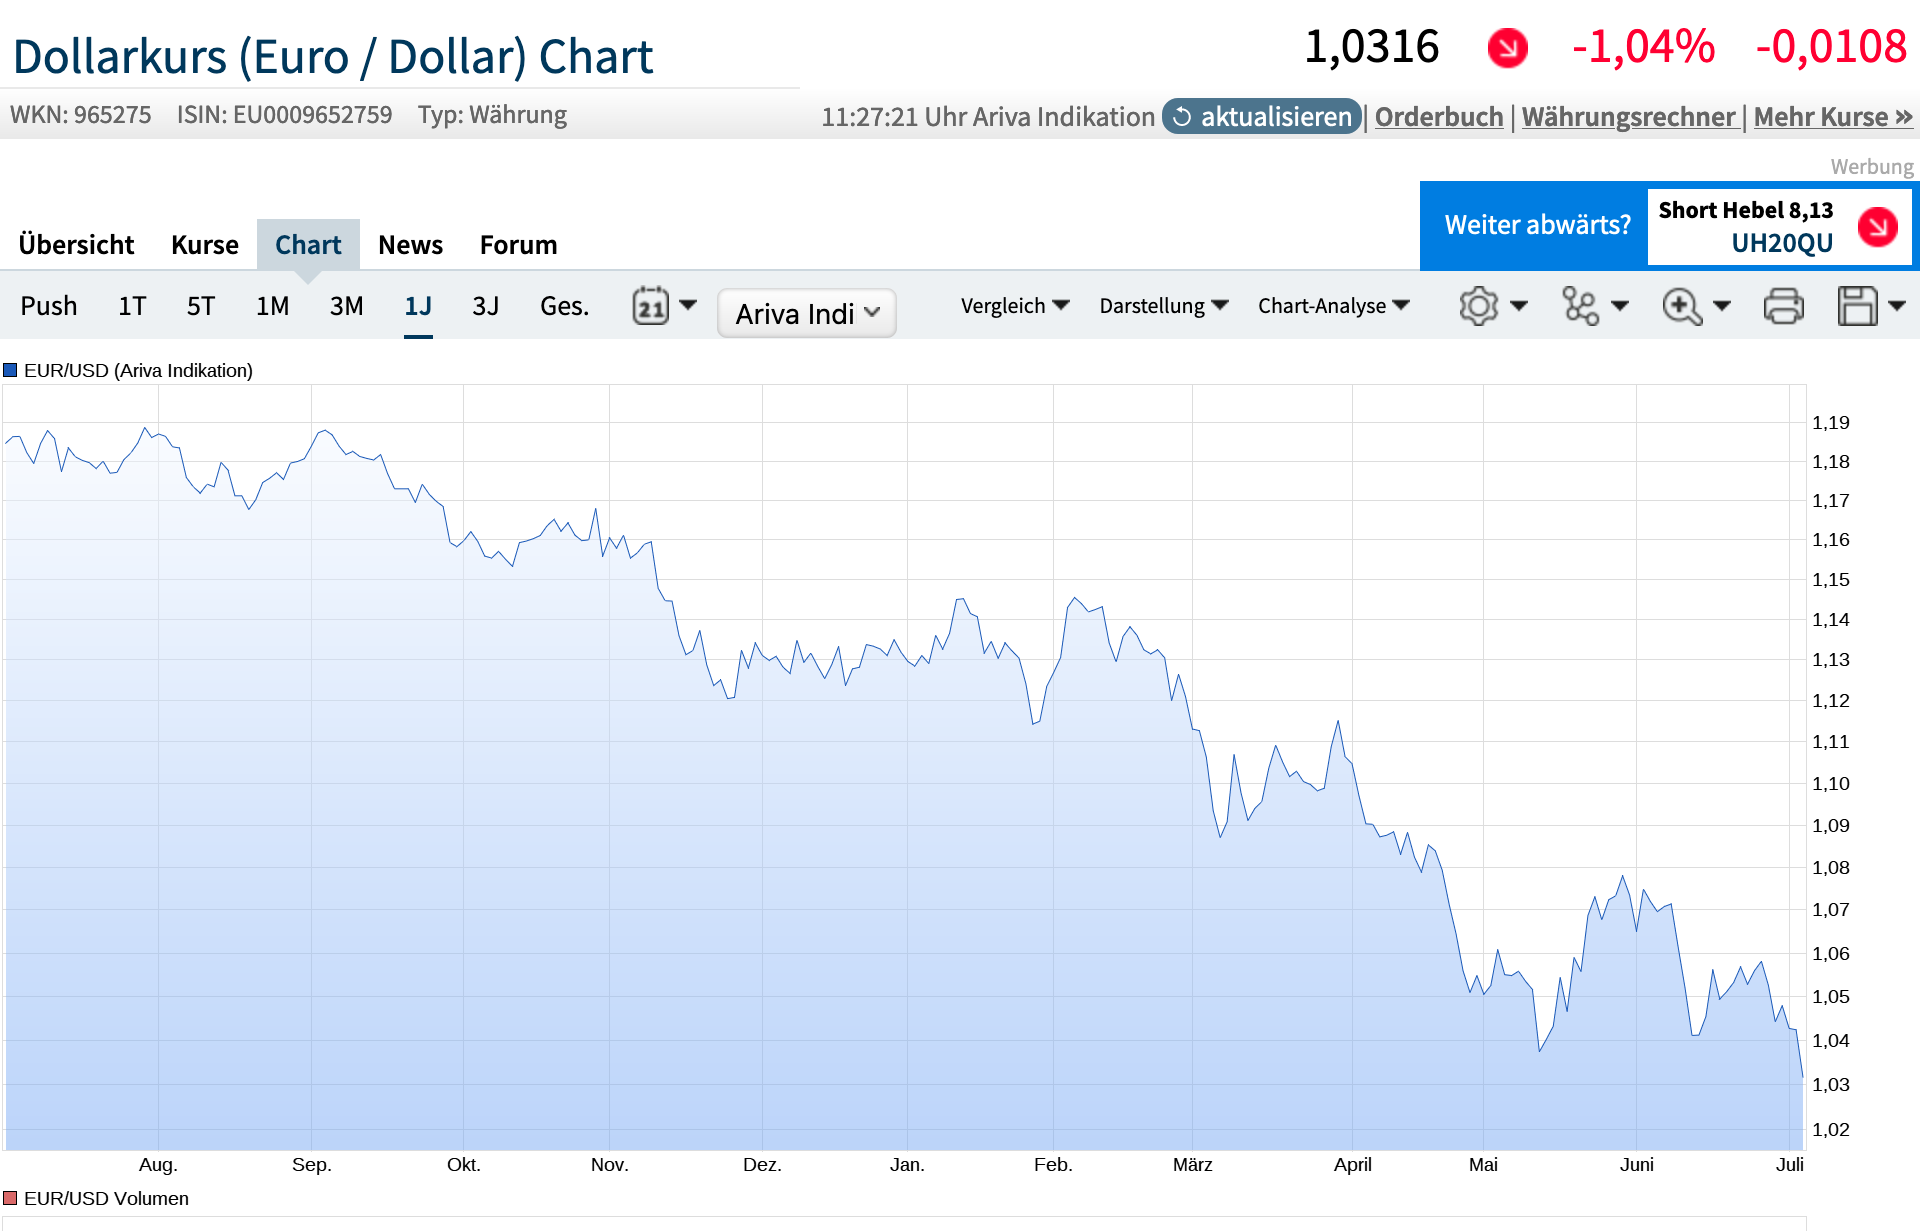The height and width of the screenshot is (1231, 1930).
Task: Switch to the News tab
Action: coord(410,245)
